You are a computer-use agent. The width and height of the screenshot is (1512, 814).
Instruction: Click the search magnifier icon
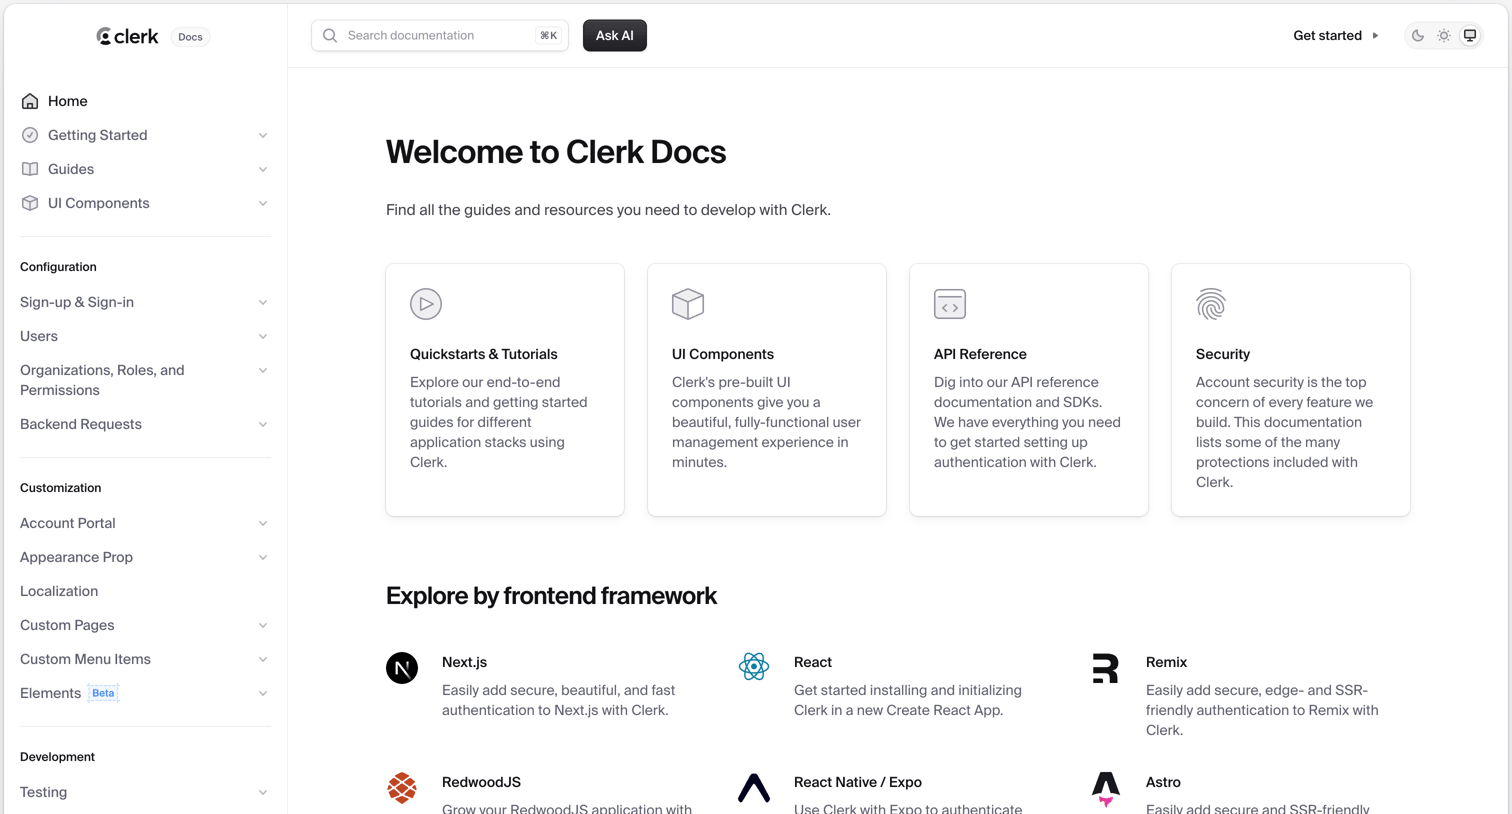tap(330, 35)
